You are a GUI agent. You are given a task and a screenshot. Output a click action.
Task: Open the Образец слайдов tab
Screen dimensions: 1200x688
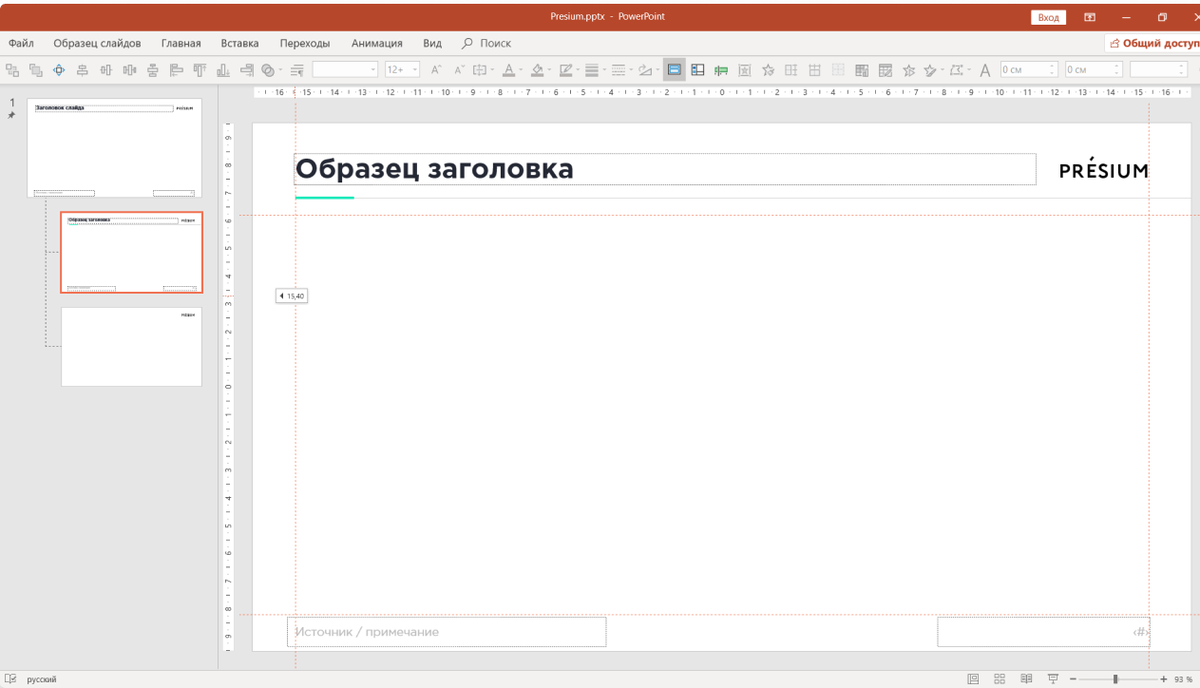point(97,43)
